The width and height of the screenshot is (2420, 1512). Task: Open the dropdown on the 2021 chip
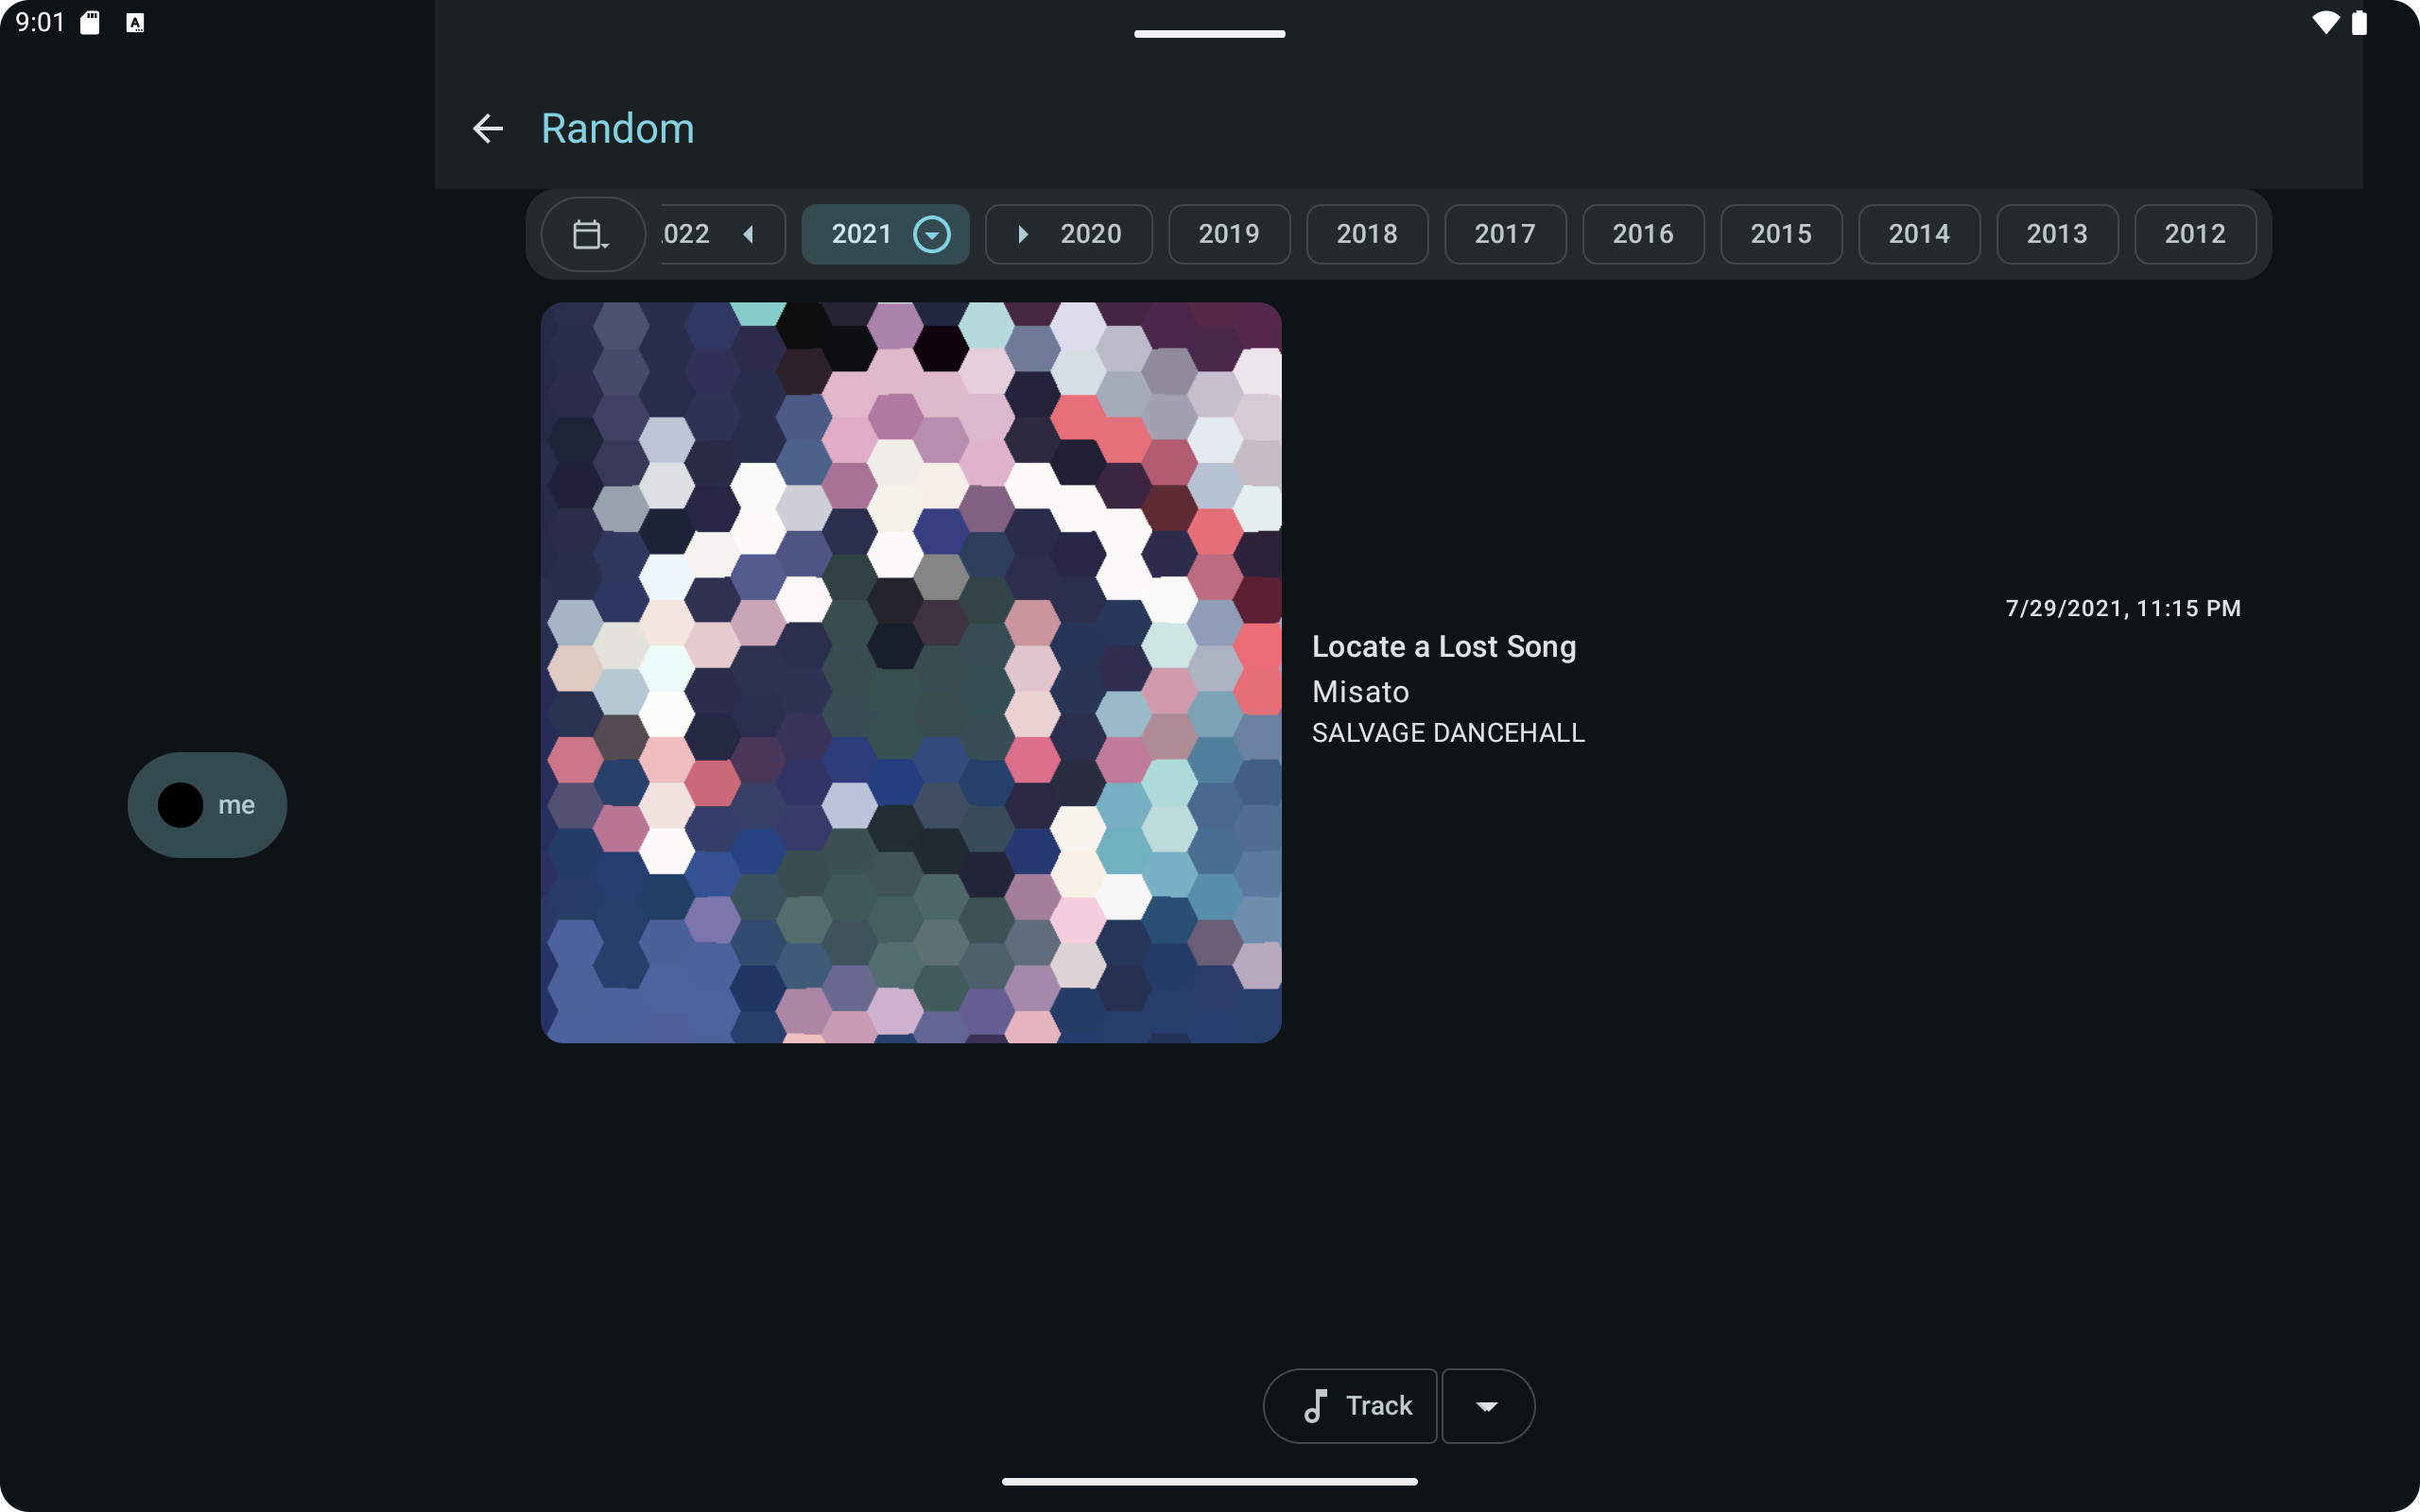[931, 234]
